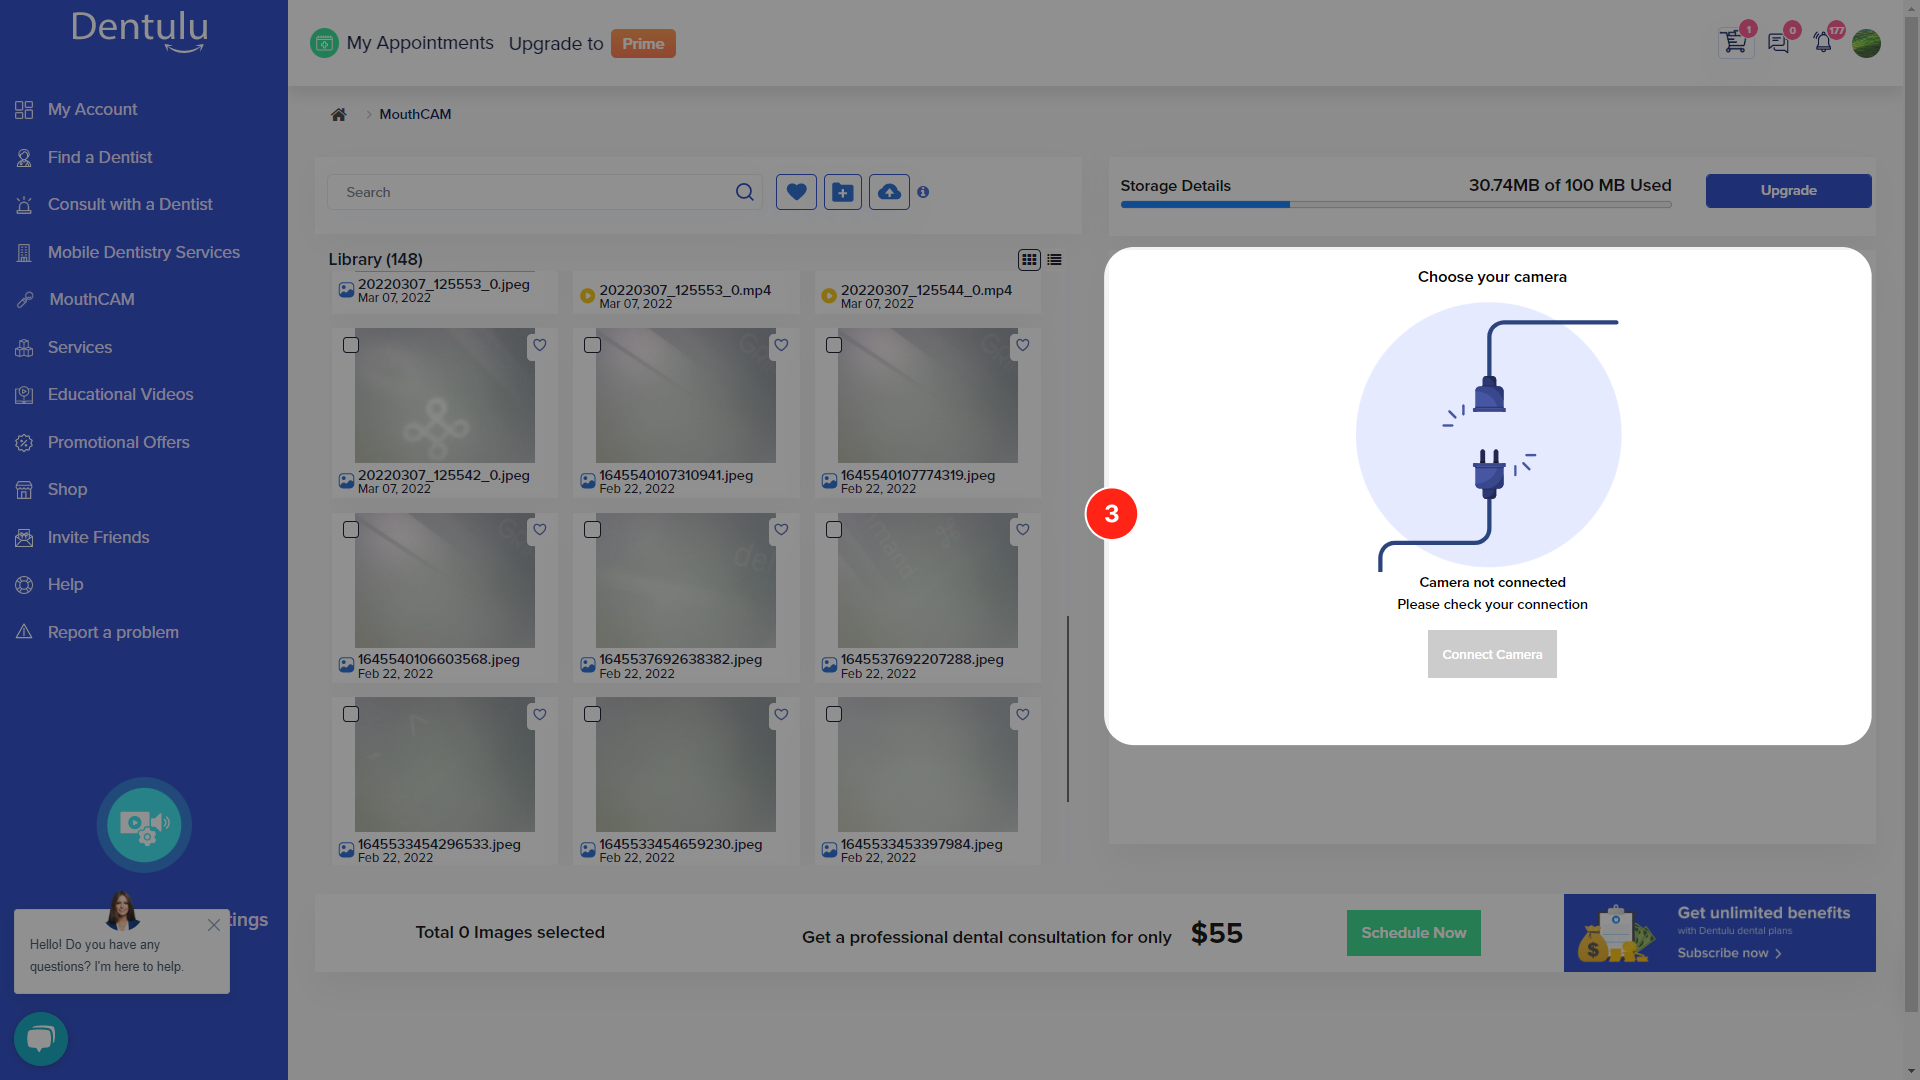The width and height of the screenshot is (1920, 1080).
Task: Open My Account in sidebar
Action: 92,109
